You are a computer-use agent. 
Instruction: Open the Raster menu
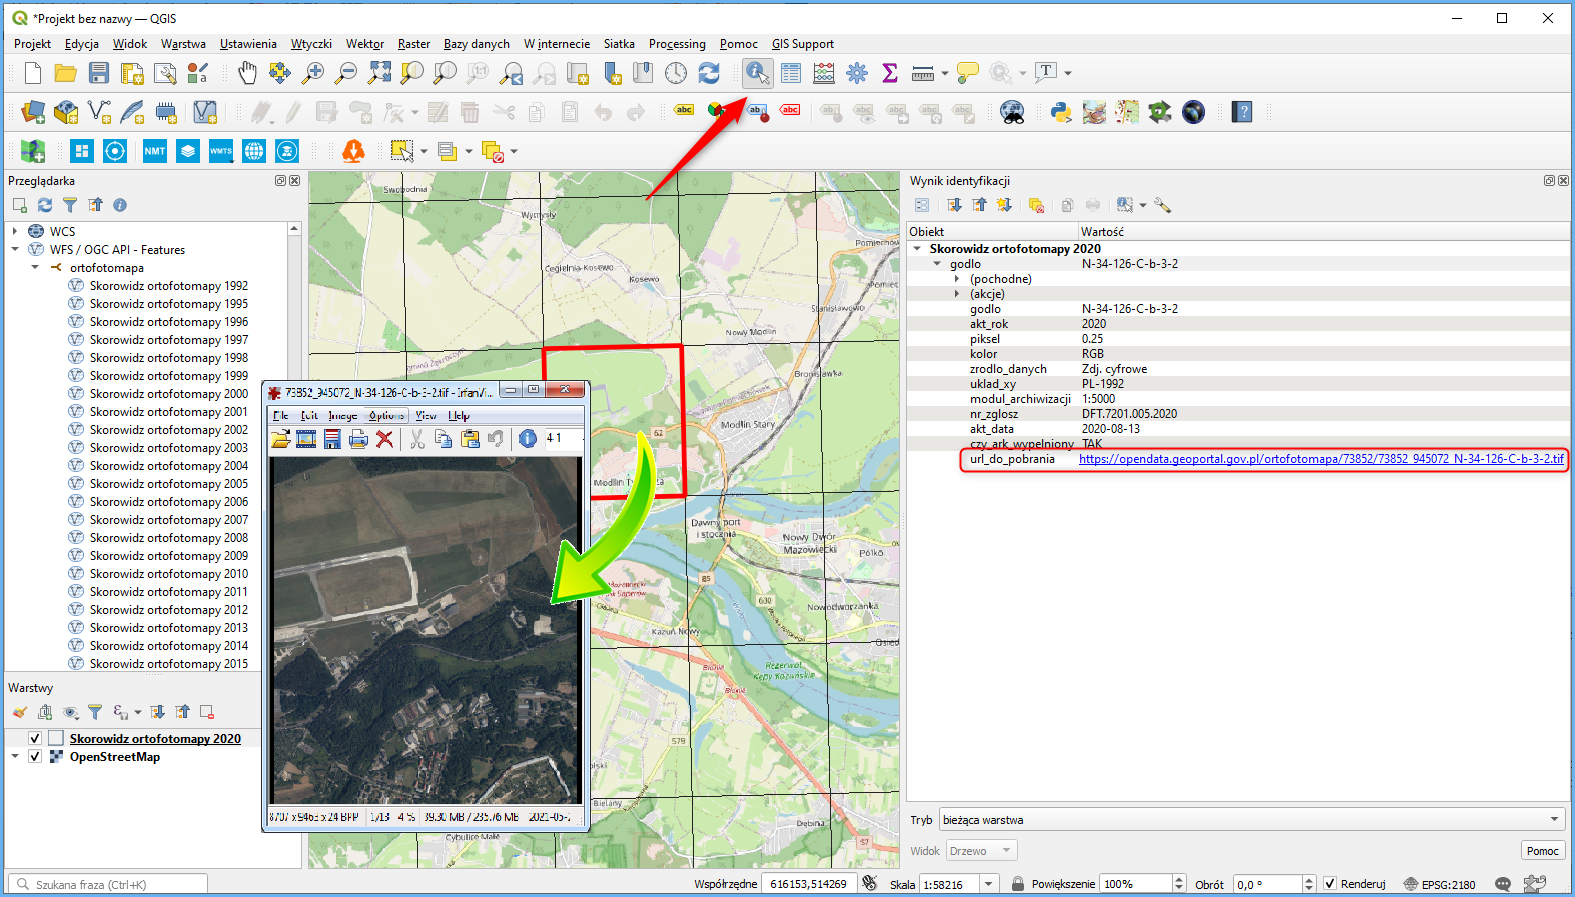[414, 44]
